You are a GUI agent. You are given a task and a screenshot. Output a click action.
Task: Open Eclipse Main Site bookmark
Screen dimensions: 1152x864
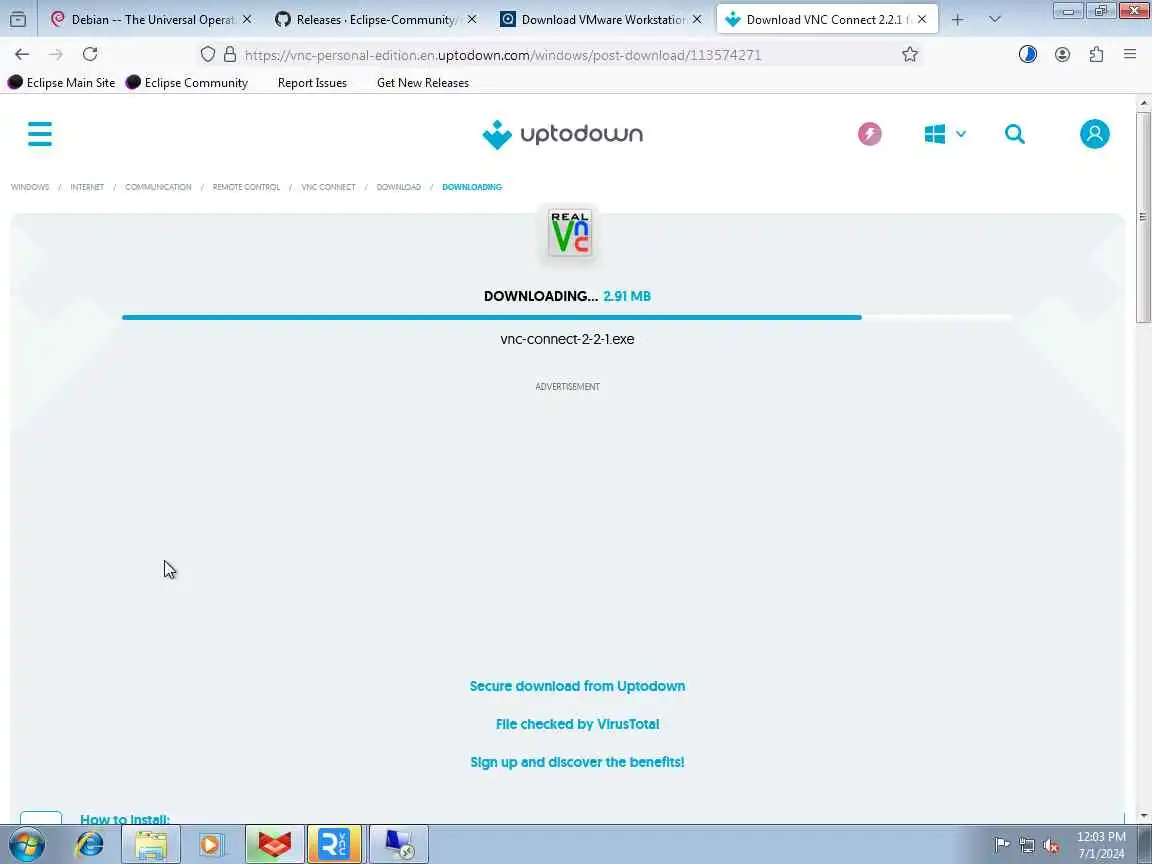click(x=62, y=82)
